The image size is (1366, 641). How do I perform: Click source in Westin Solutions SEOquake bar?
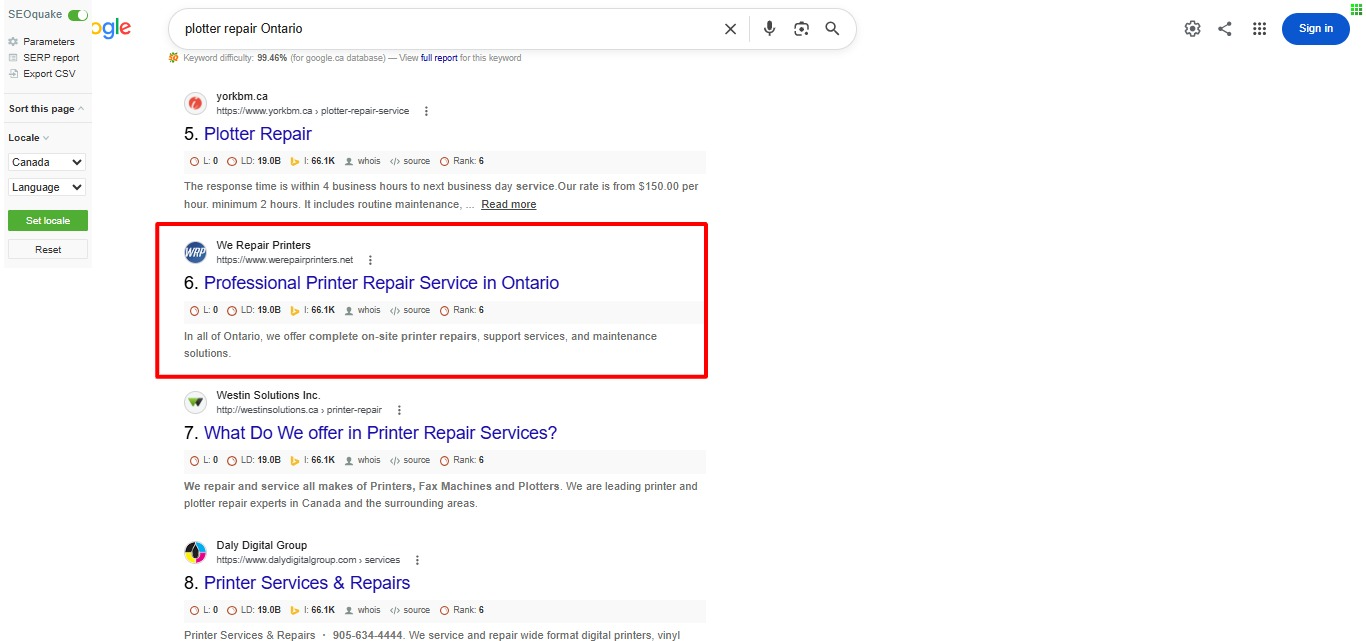click(410, 460)
